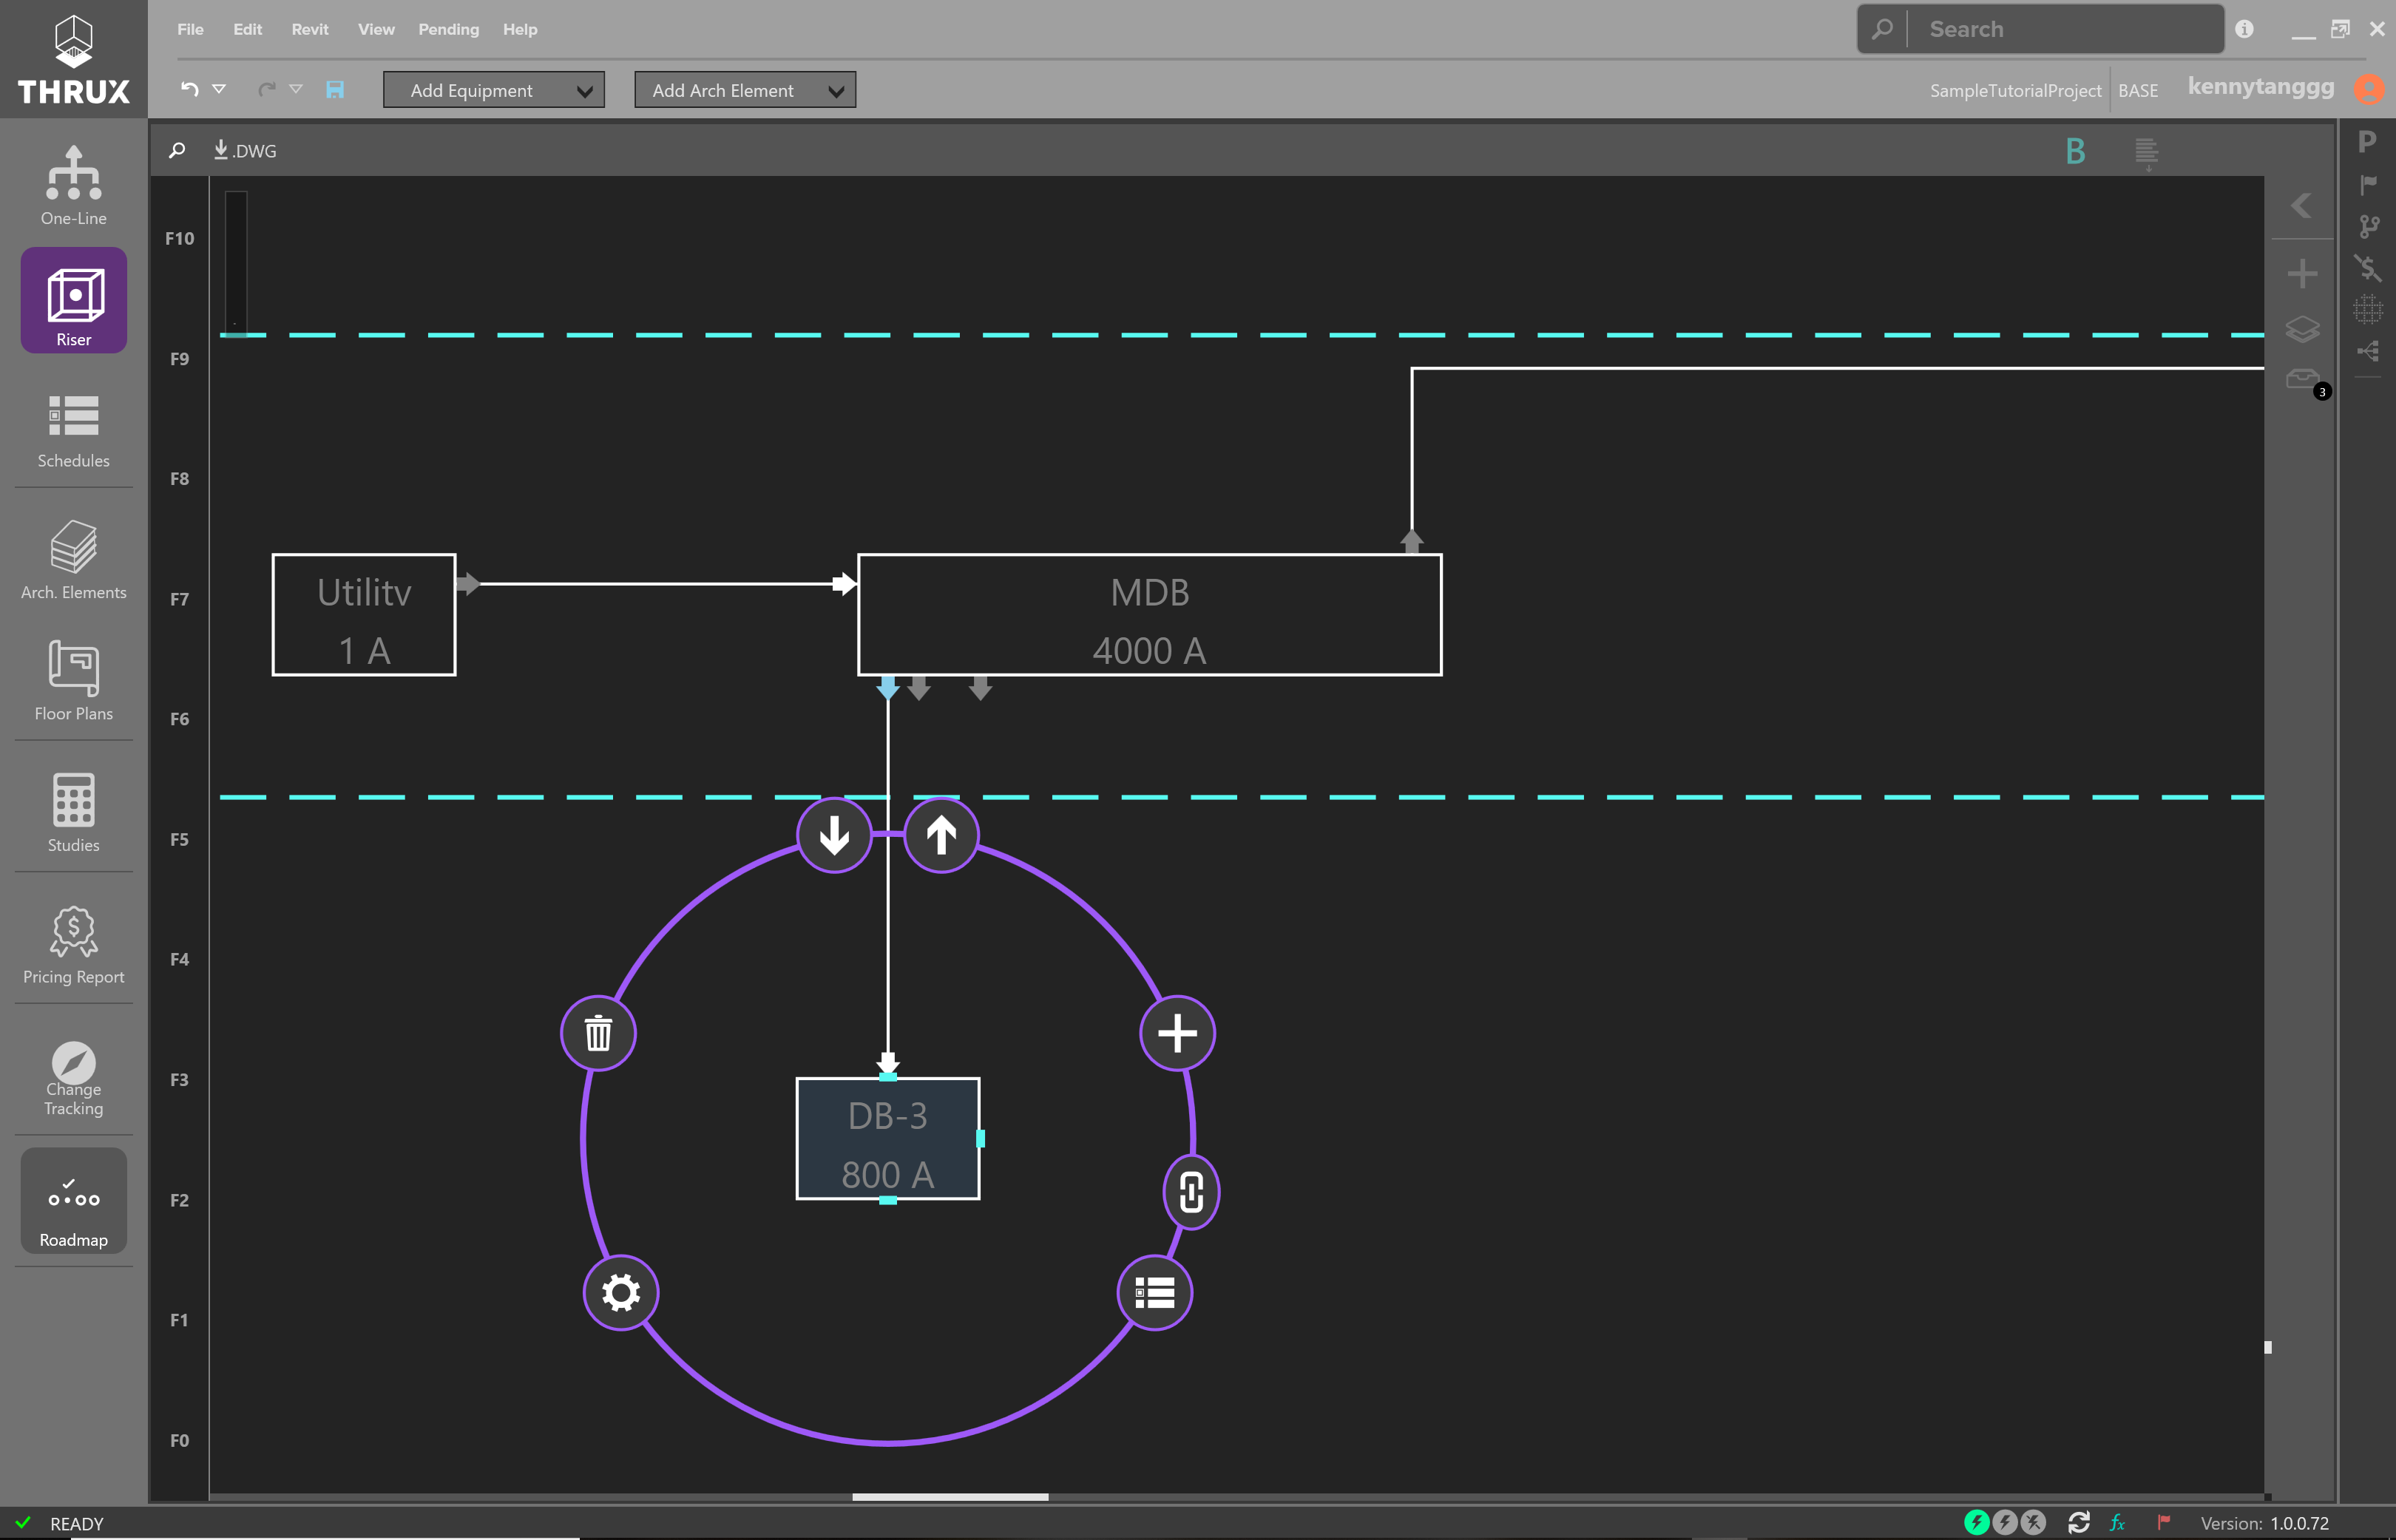Viewport: 2396px width, 1540px height.
Task: Go to Floor Plans
Action: click(x=73, y=682)
